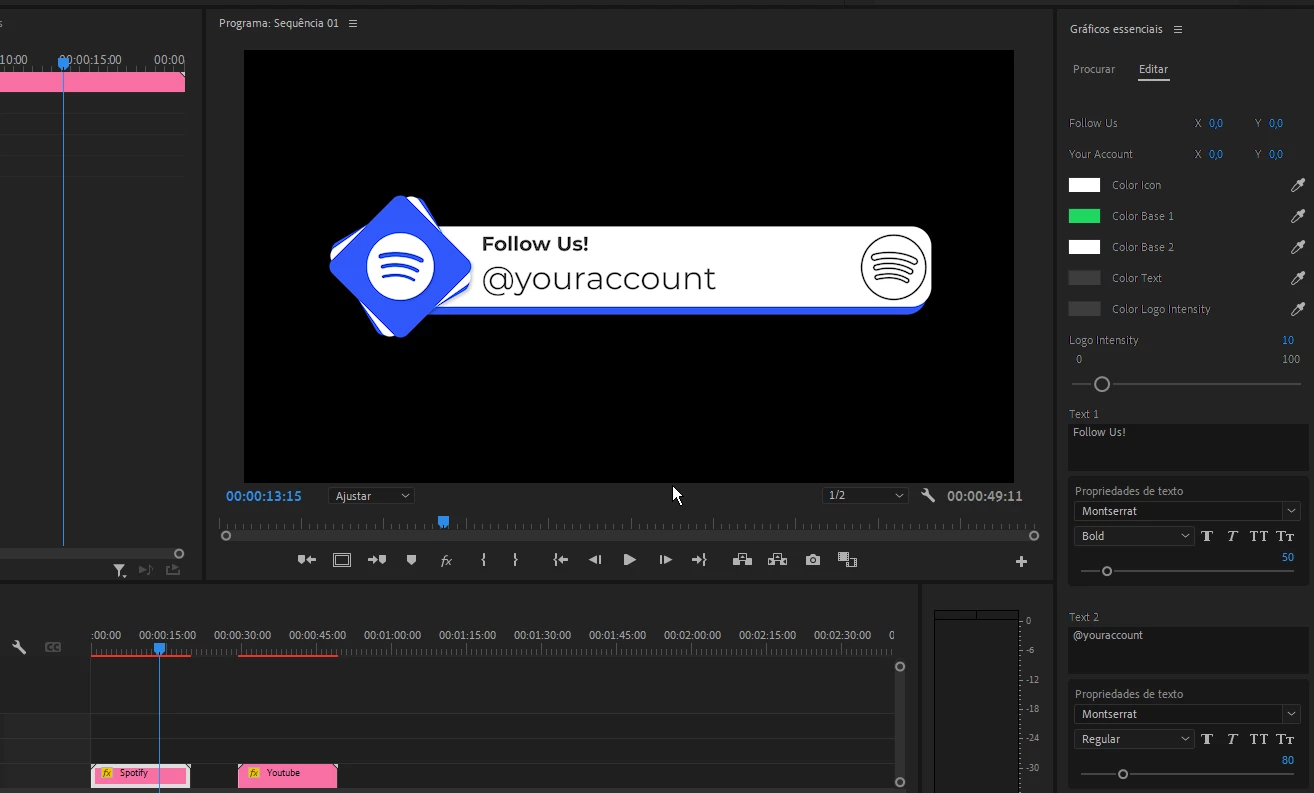1314x793 pixels.
Task: Open filter icon in source panel
Action: pyautogui.click(x=120, y=570)
